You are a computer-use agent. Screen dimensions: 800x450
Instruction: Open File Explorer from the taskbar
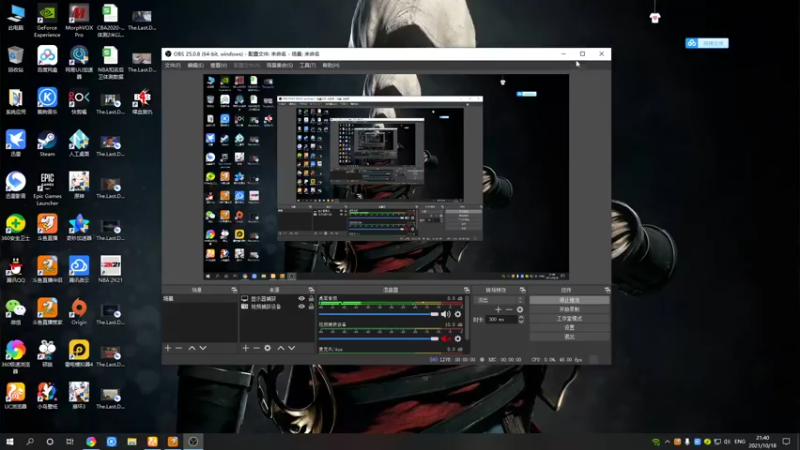pos(132,442)
